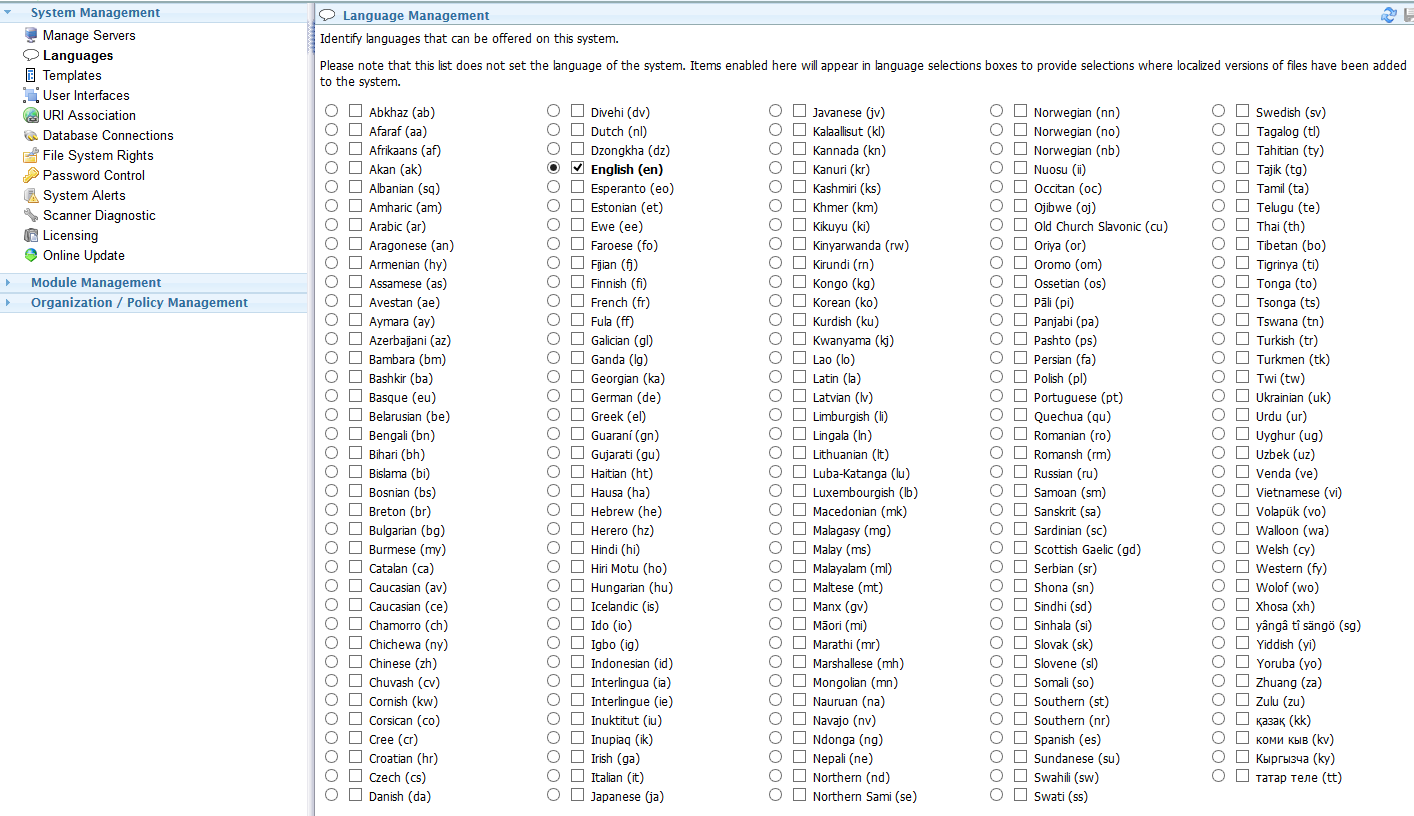Refresh the Language Management list
The height and width of the screenshot is (816, 1414).
(1389, 14)
